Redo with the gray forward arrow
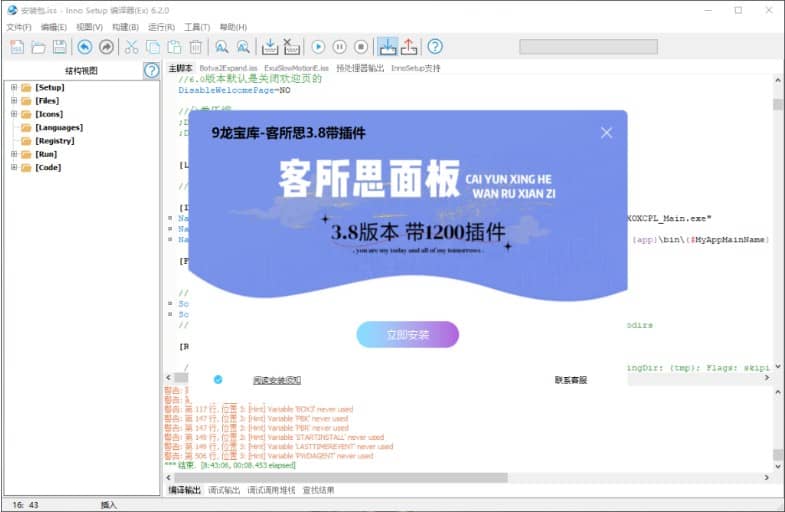The width and height of the screenshot is (785, 512). [x=106, y=47]
